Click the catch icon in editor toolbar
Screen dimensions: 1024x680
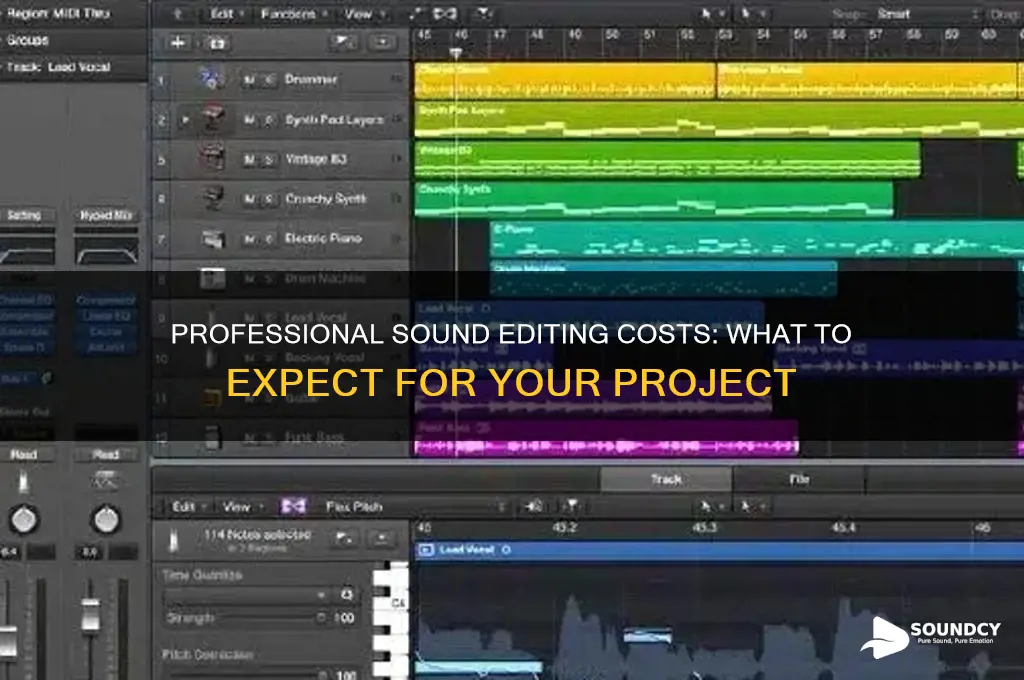[571, 506]
